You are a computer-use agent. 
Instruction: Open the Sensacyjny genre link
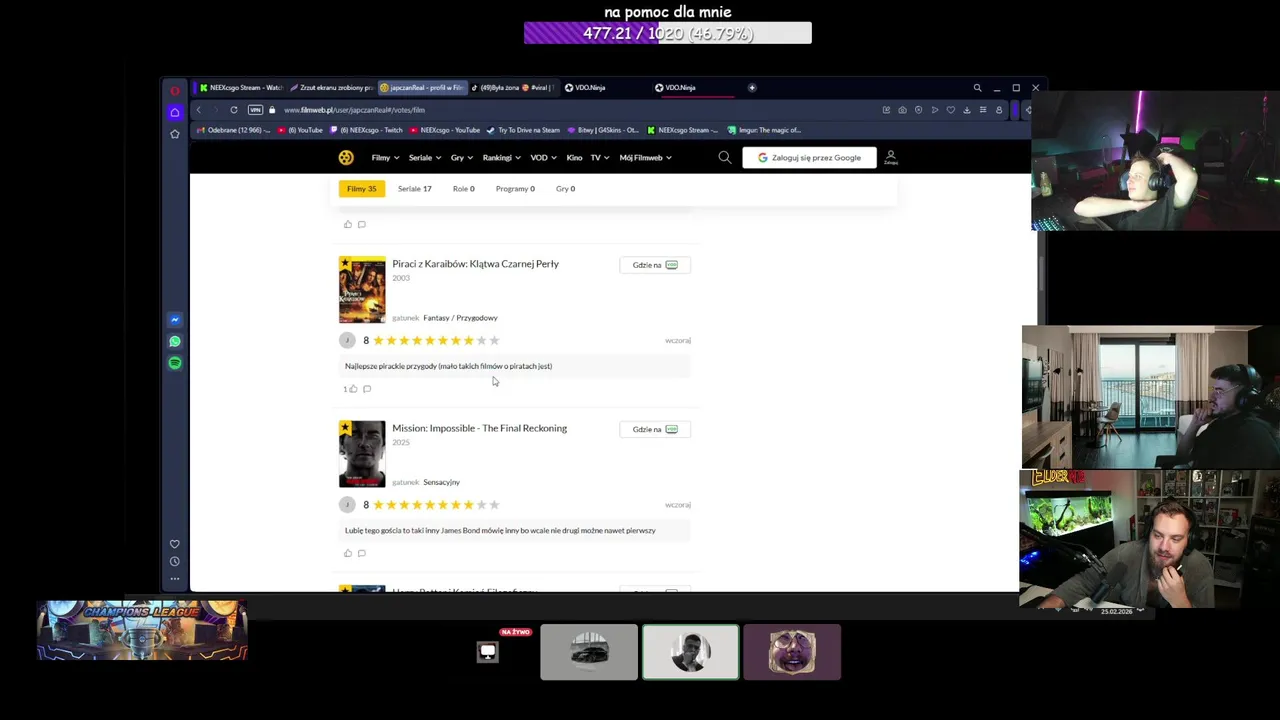pos(441,482)
